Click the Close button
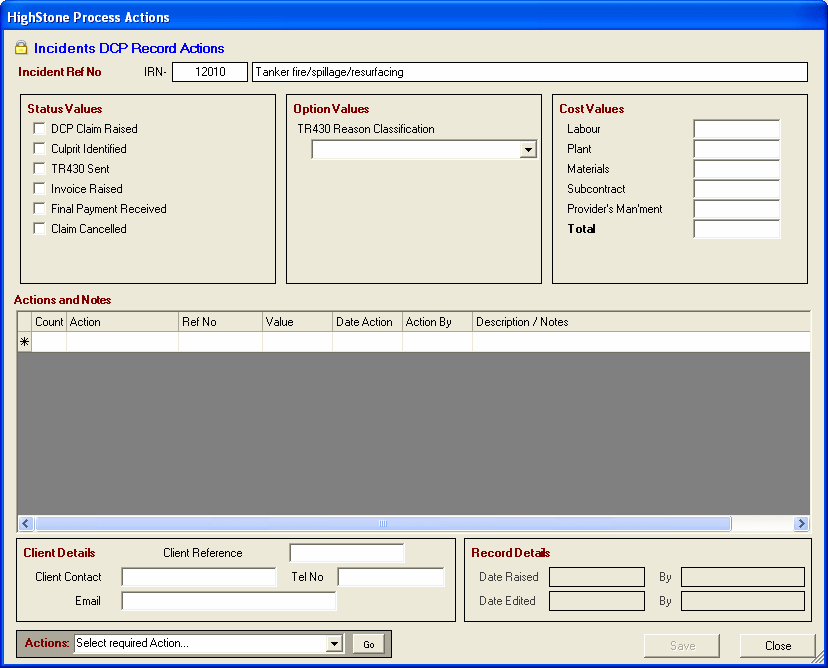 pos(777,646)
